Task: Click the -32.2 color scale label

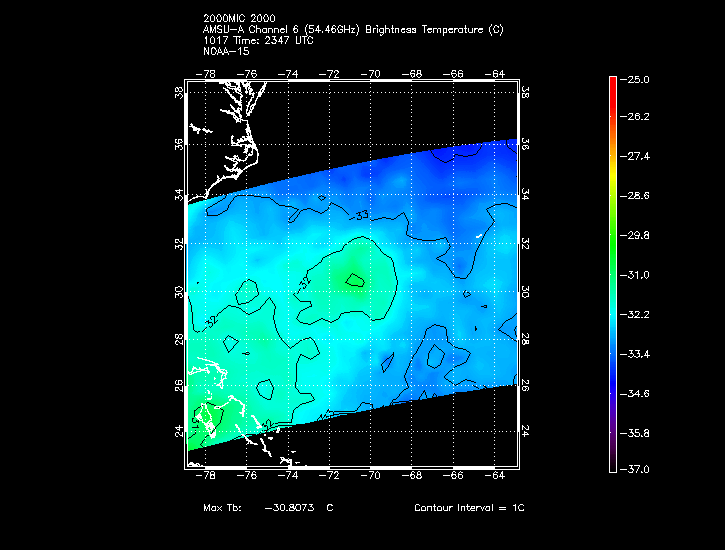Action: click(635, 315)
